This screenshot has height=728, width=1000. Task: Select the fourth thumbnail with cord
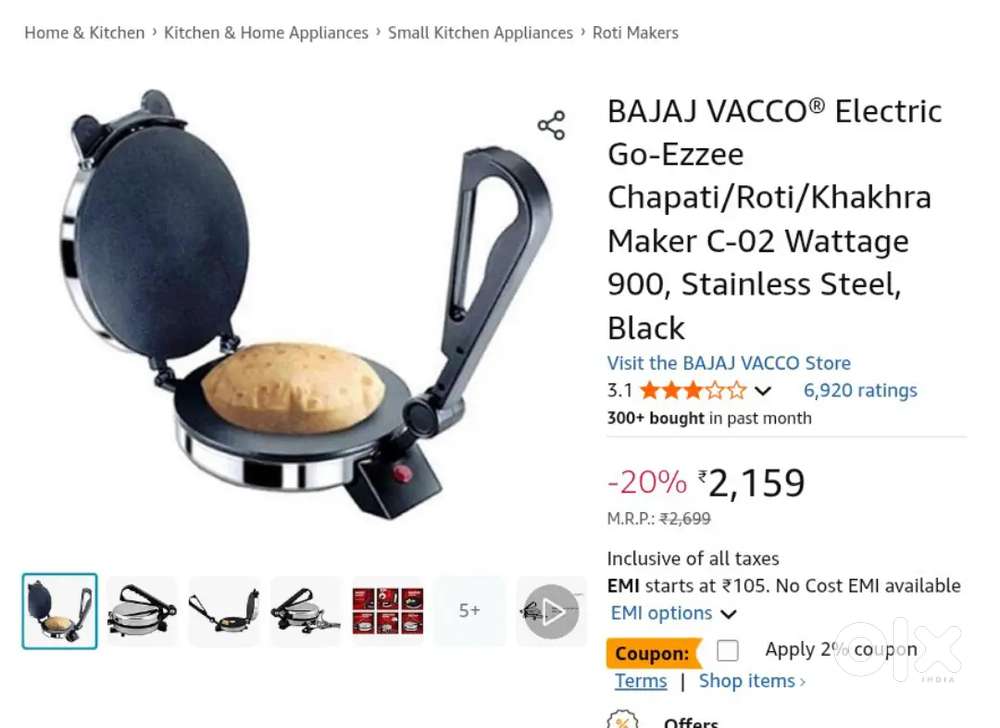(306, 611)
